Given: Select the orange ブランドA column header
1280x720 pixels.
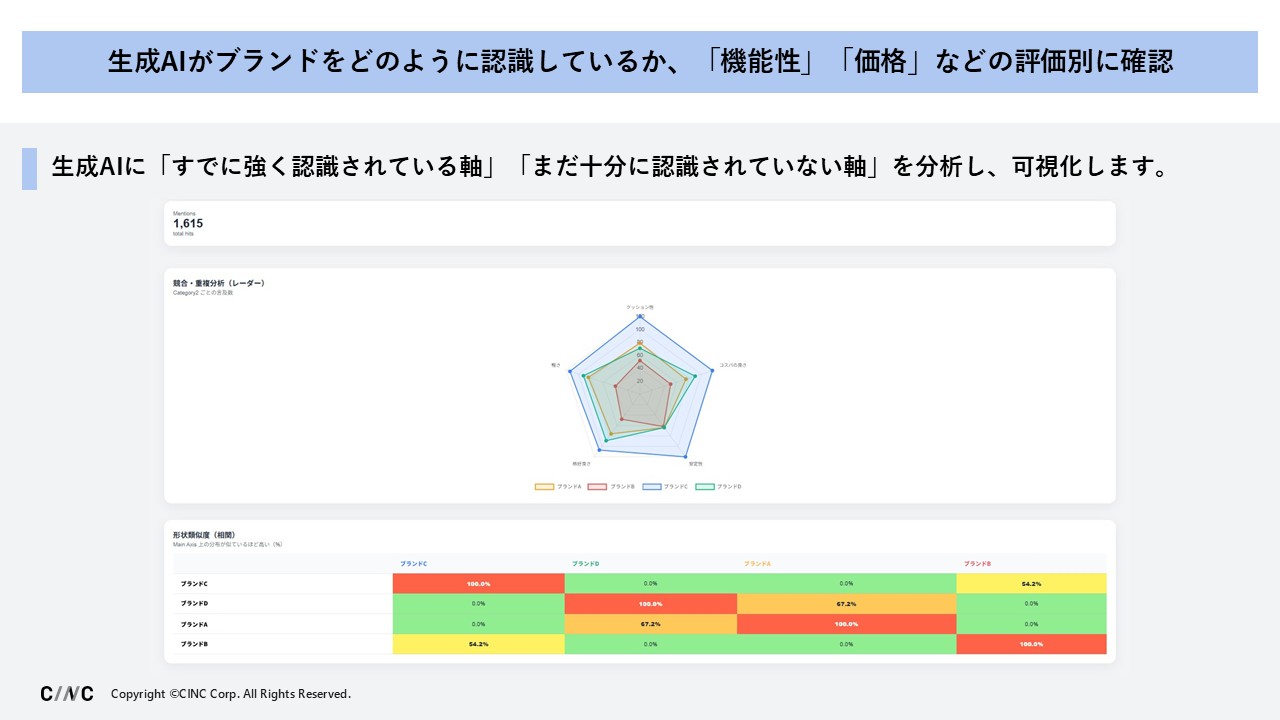Looking at the screenshot, I should pos(757,564).
